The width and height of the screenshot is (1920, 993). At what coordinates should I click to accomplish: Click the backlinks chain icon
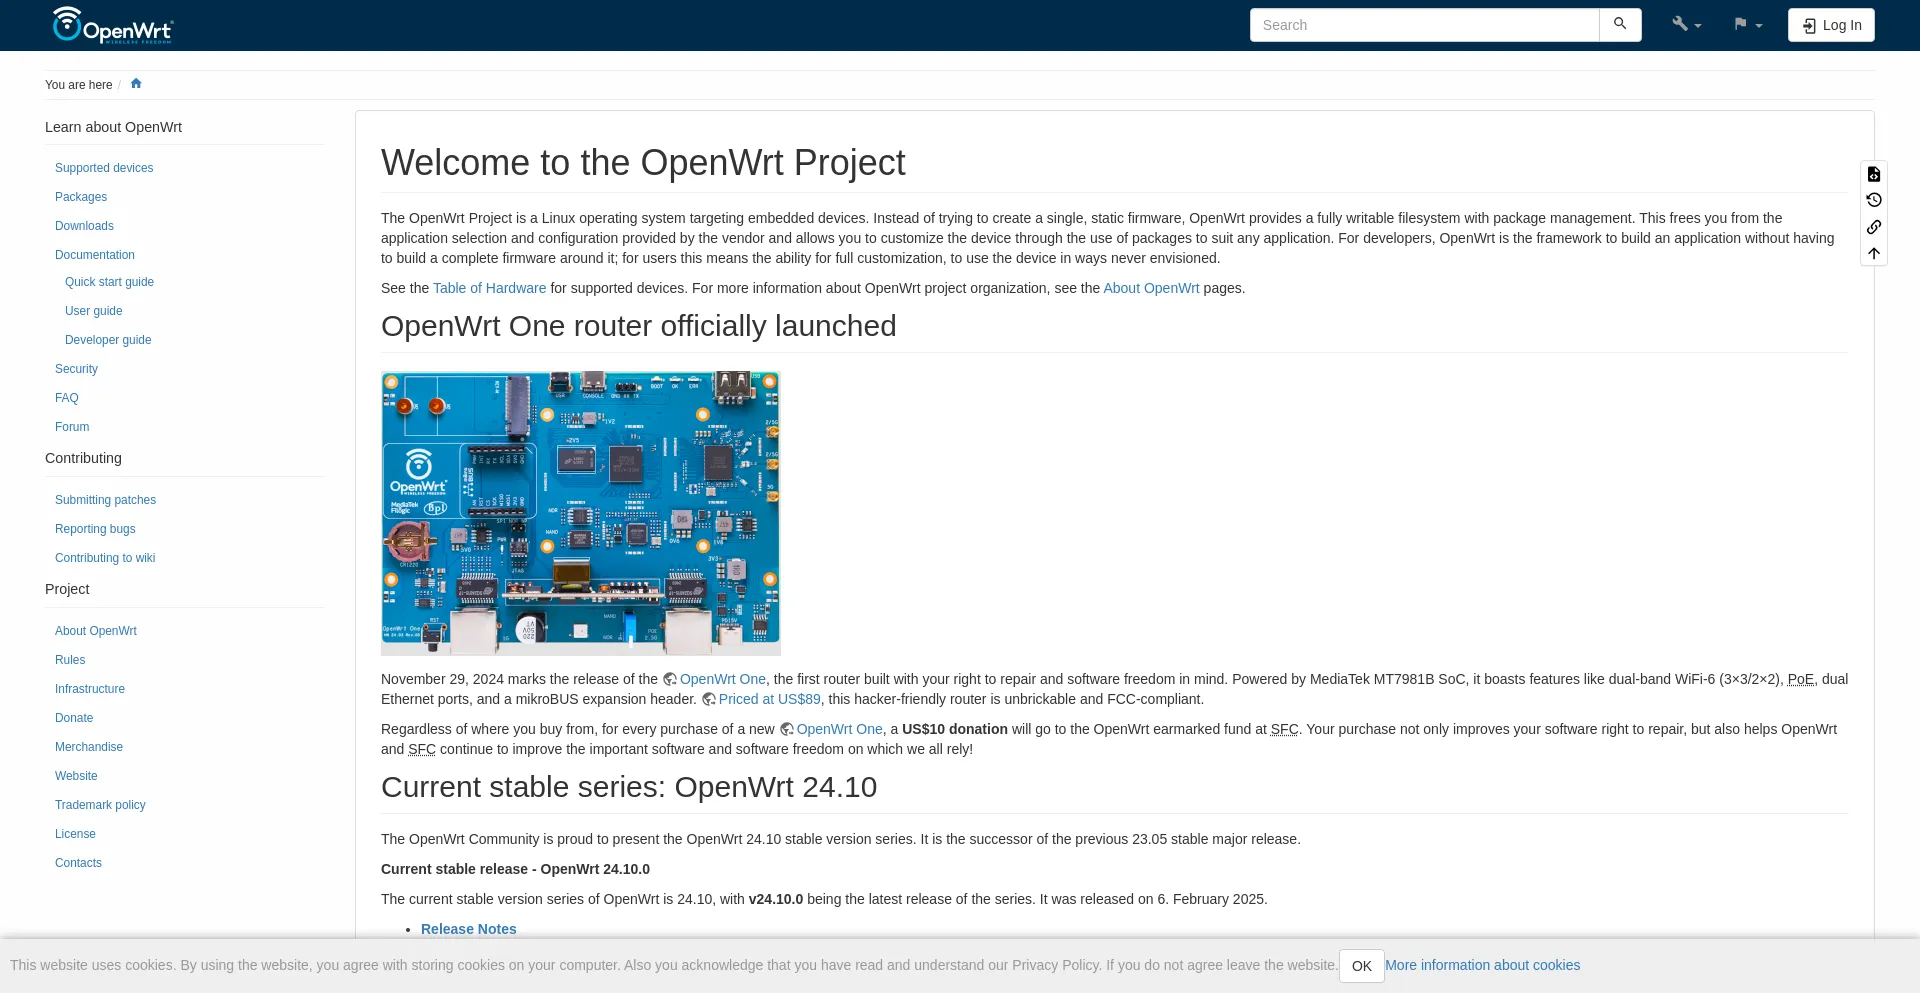pos(1874,227)
